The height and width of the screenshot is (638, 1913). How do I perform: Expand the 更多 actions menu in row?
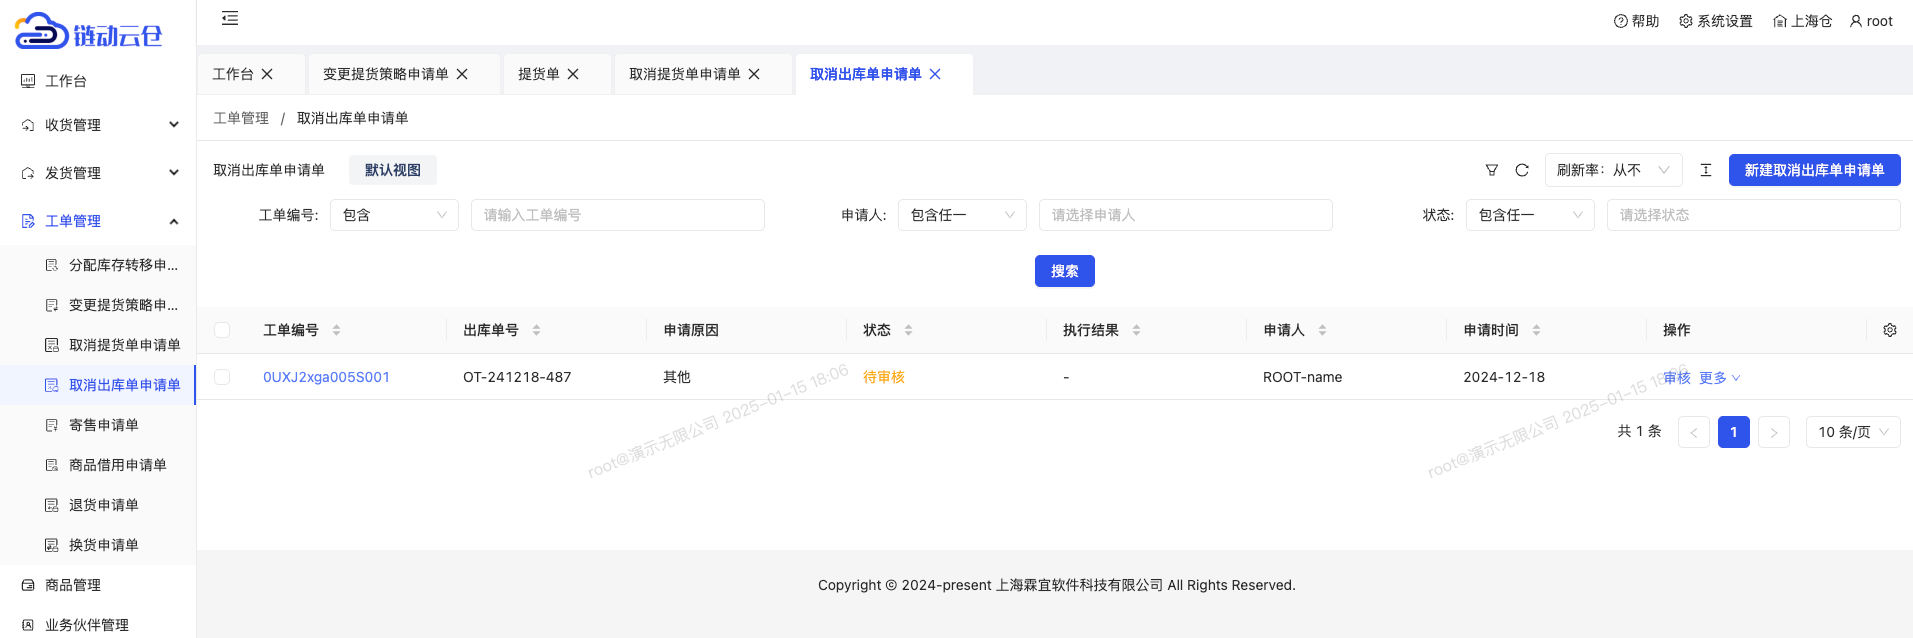click(1719, 378)
